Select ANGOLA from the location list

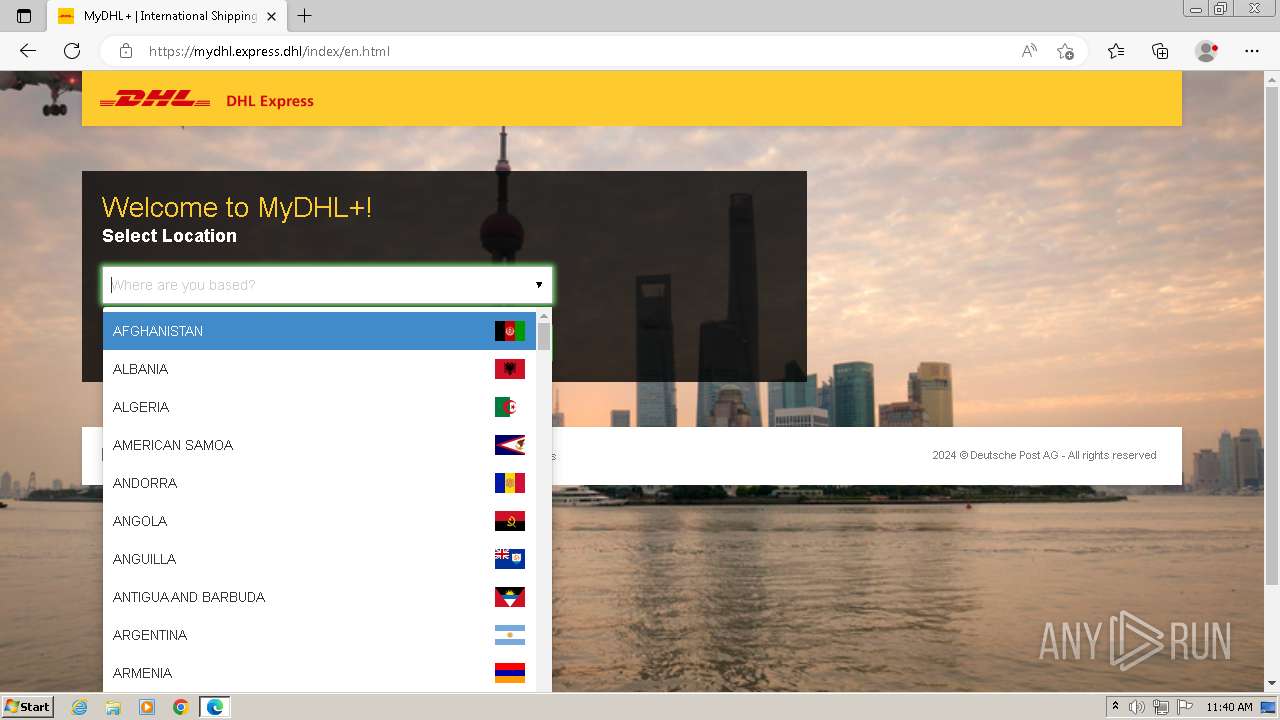point(319,521)
